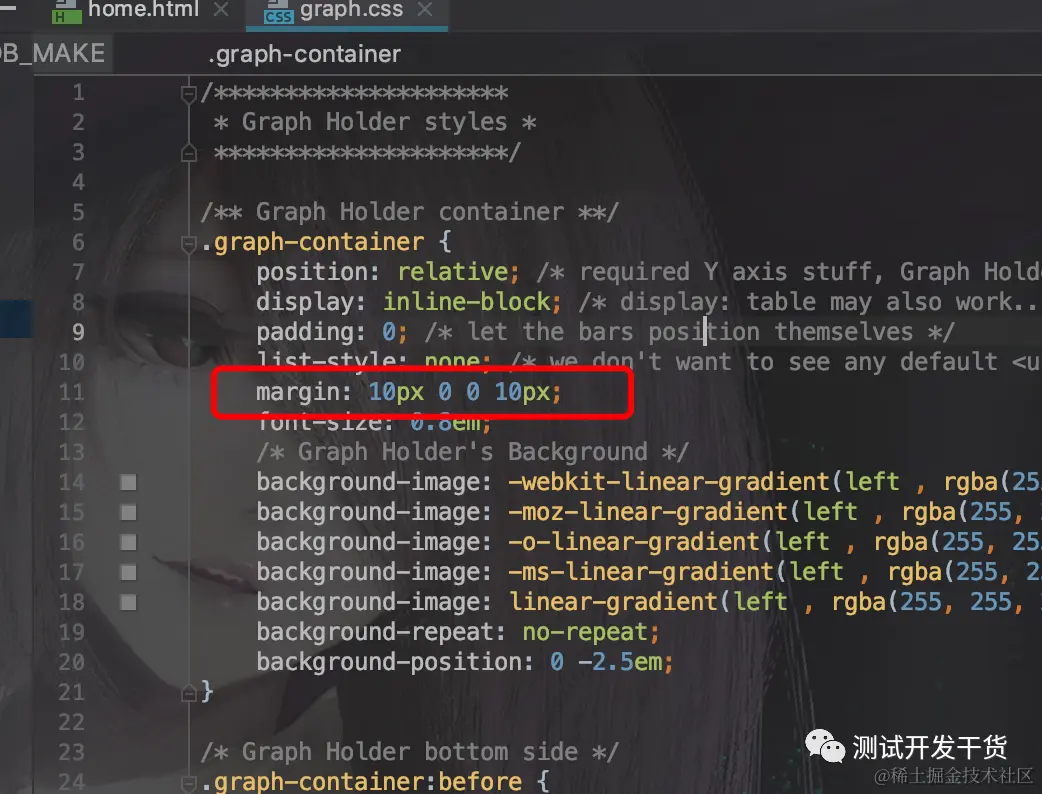Screen dimensions: 1042x794
Task: Collapse the .graph-container rule at line 6
Action: [x=189, y=243]
